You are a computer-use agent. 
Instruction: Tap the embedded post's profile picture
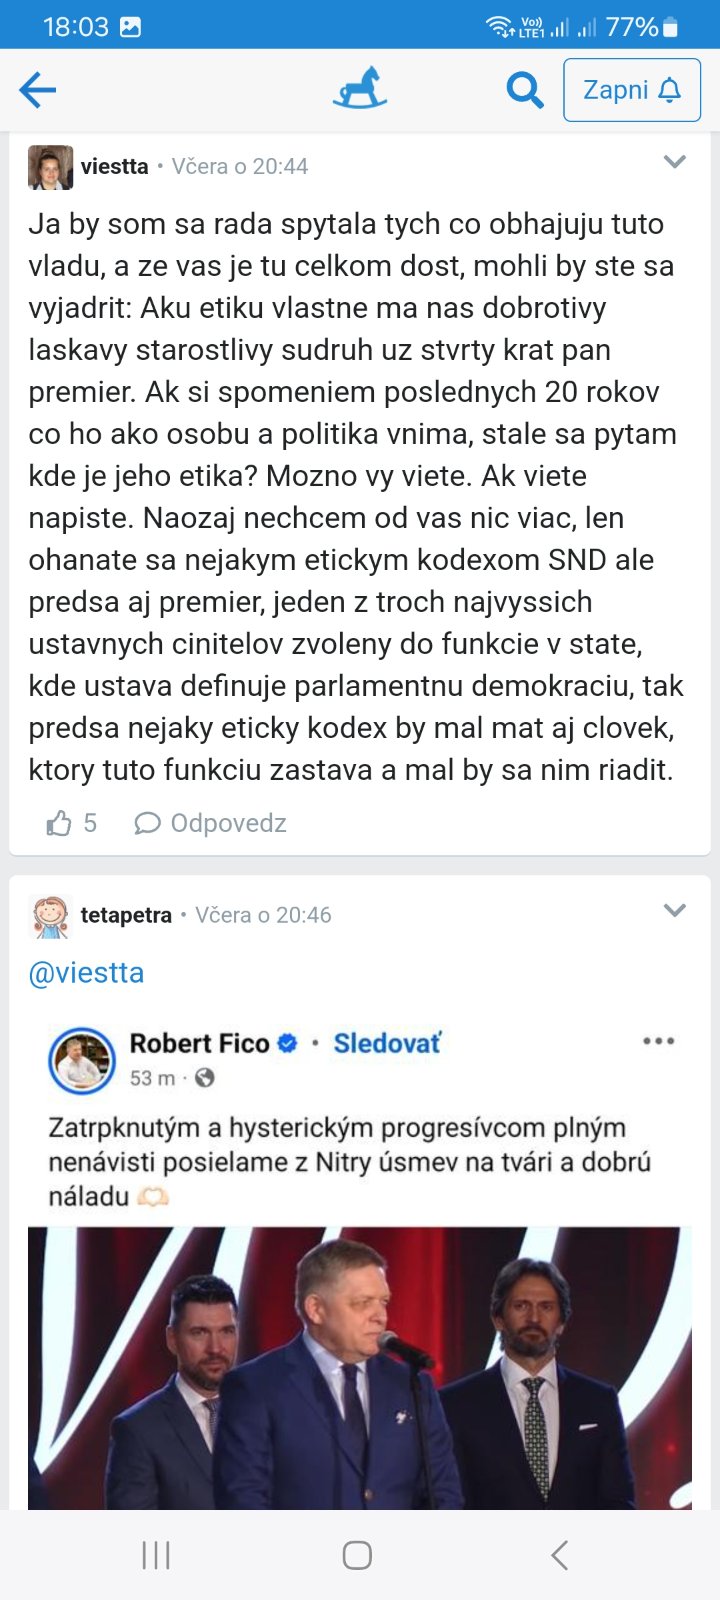tap(82, 1060)
